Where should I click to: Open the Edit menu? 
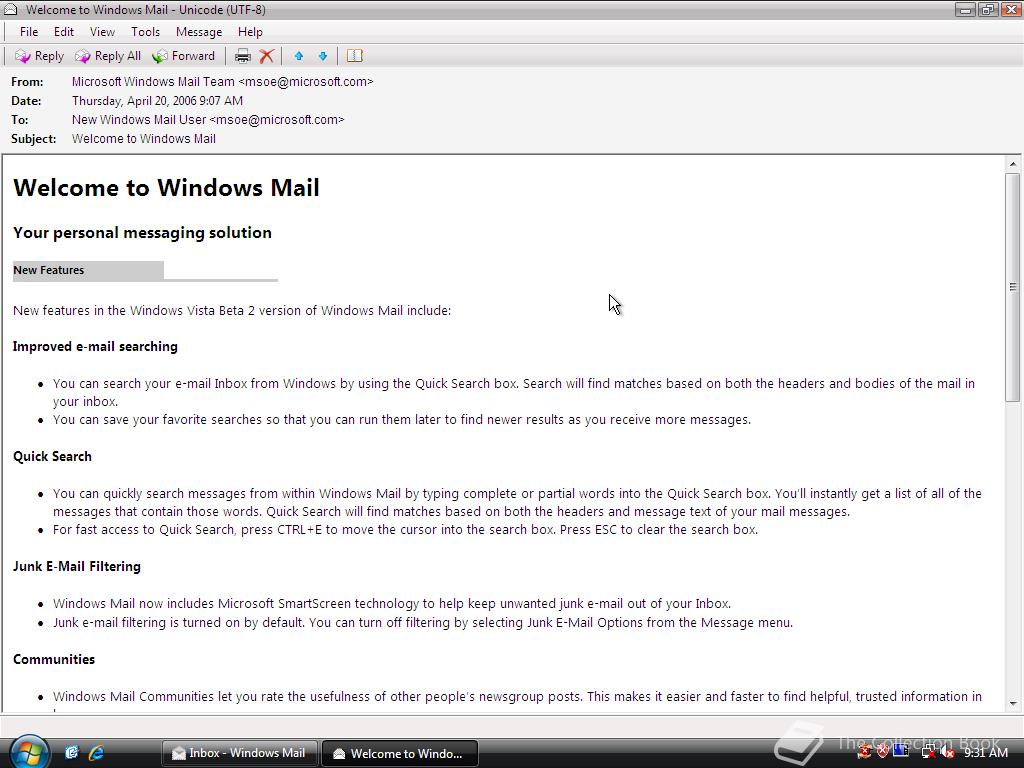64,32
